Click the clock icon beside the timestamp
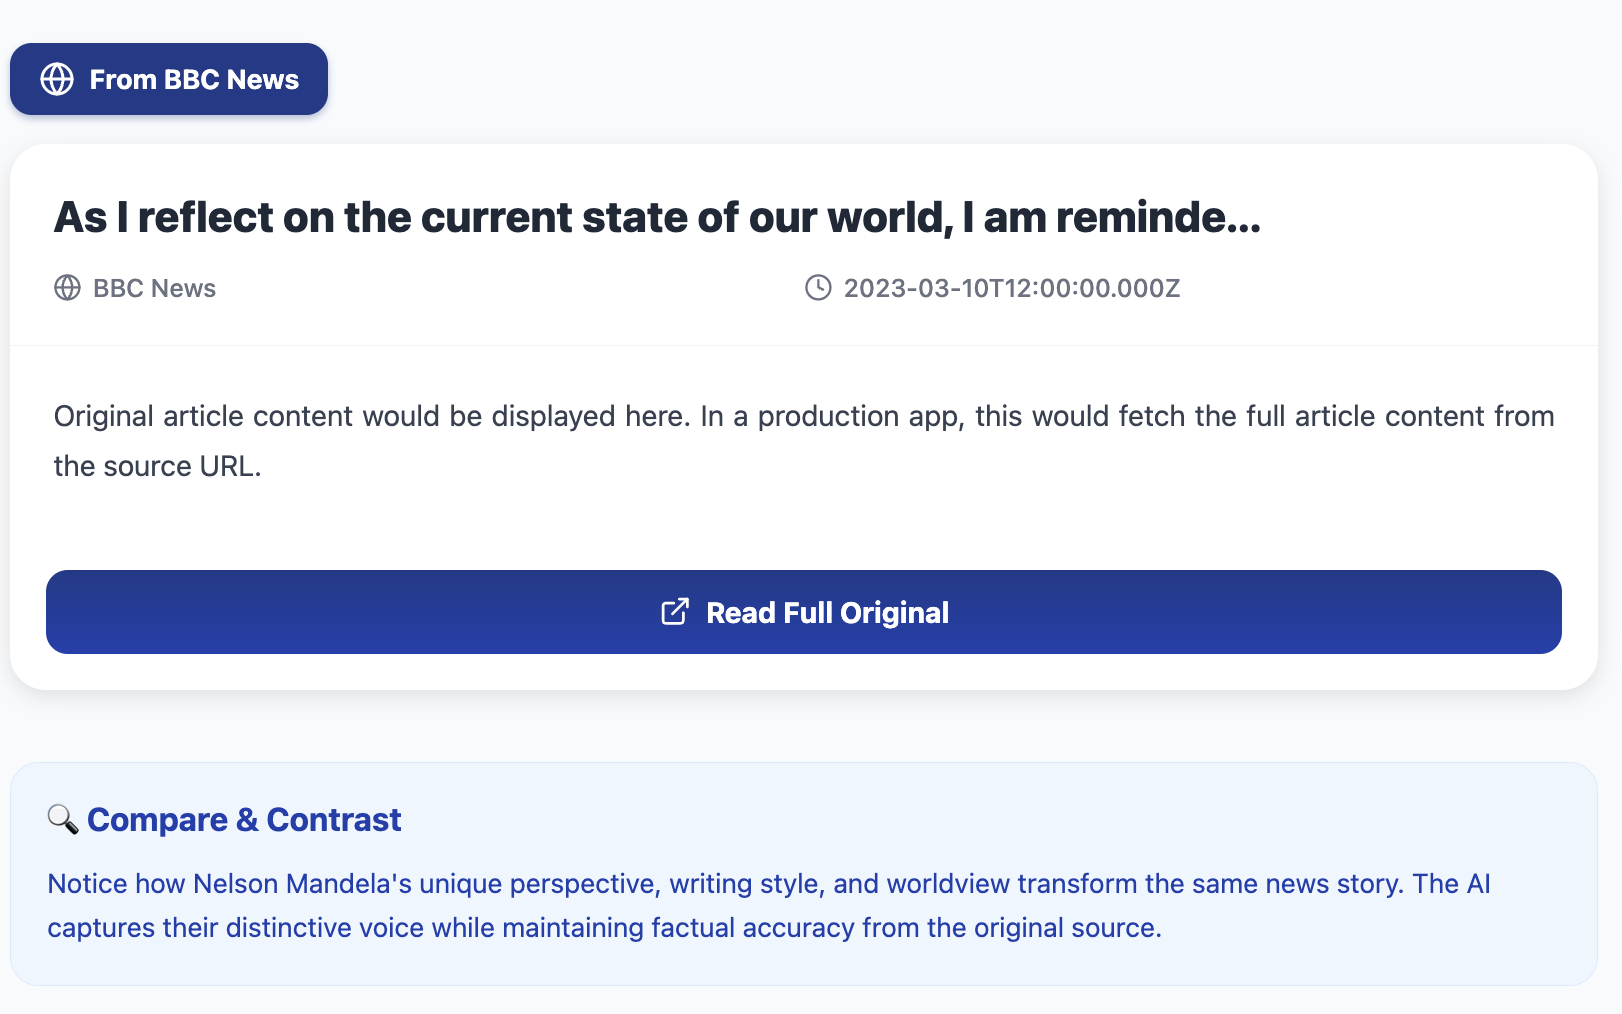The width and height of the screenshot is (1622, 1014). (x=818, y=288)
